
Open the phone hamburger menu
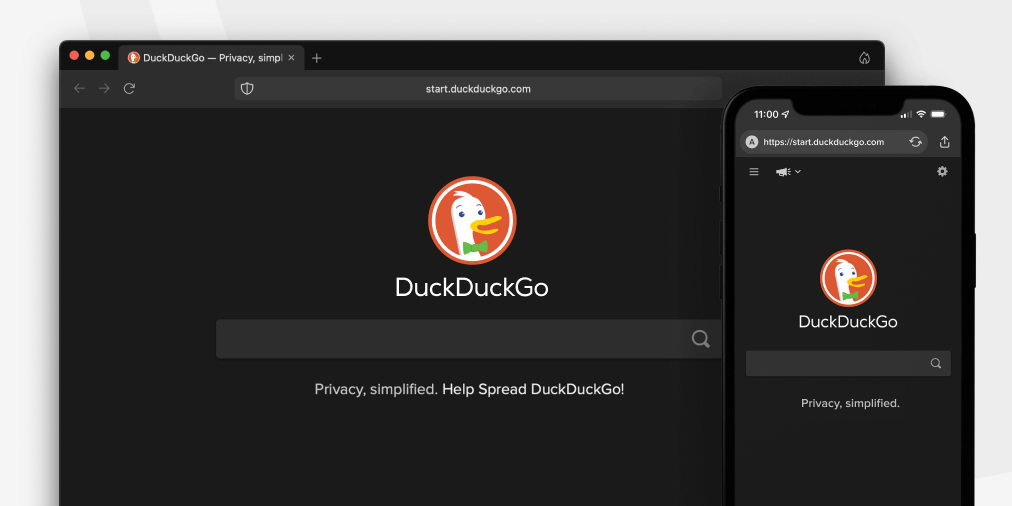click(x=754, y=172)
